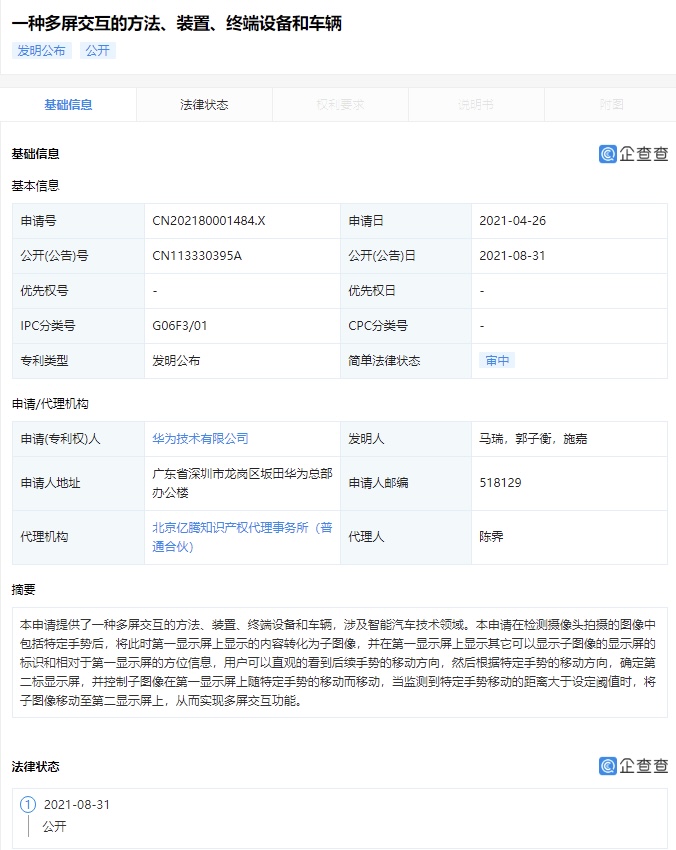Switch to the 法律状态 tab
The width and height of the screenshot is (676, 850).
pyautogui.click(x=204, y=105)
